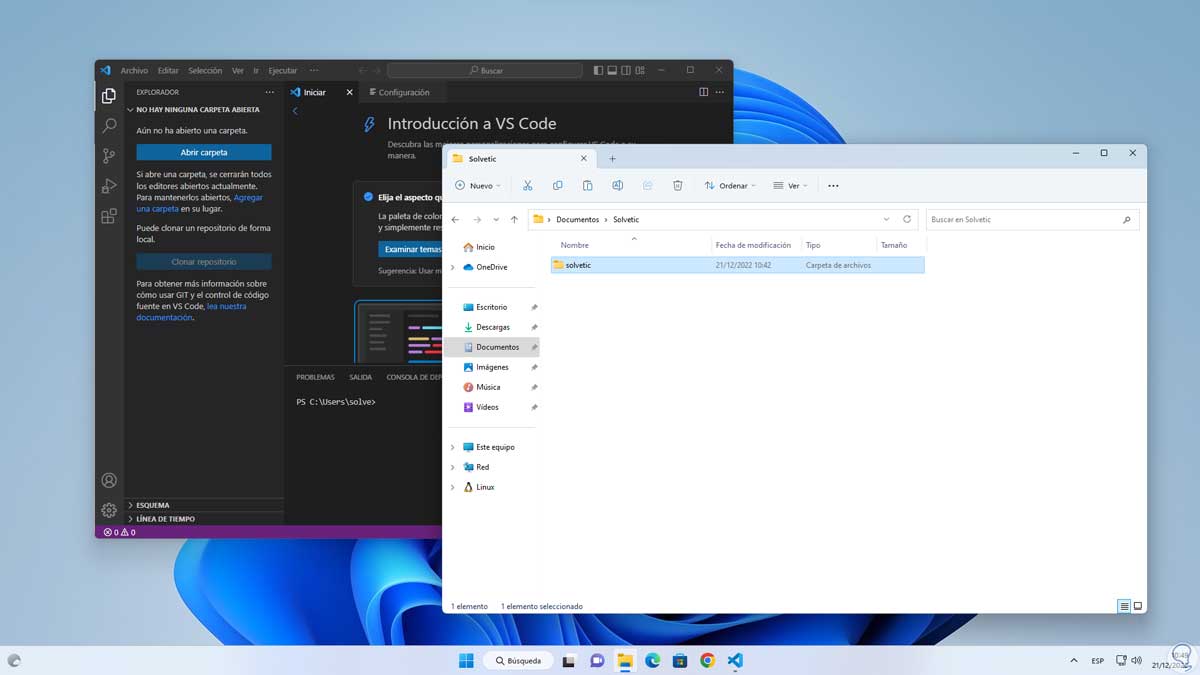
Task: Click the Share icon in File Explorer toolbar
Action: click(647, 185)
